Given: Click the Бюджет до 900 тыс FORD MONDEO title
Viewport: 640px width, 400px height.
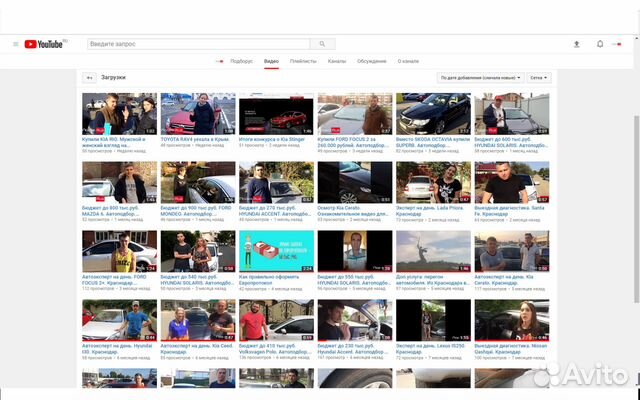Looking at the screenshot, I should [197, 211].
